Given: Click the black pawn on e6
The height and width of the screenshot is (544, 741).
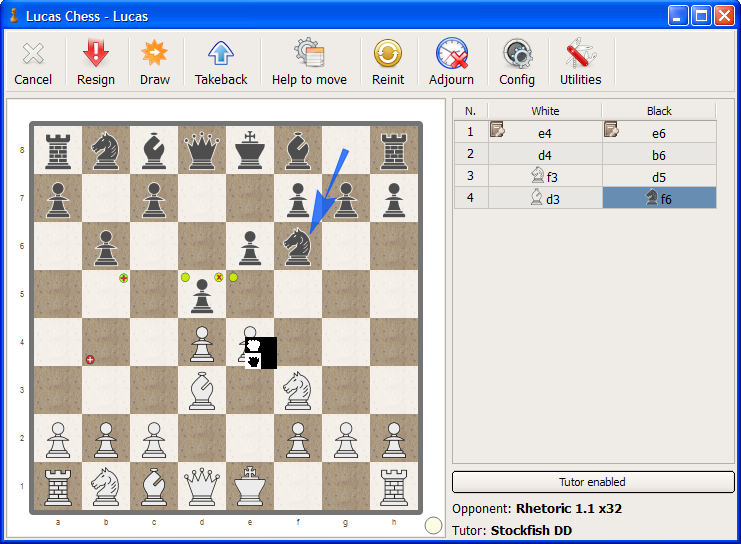Looking at the screenshot, I should 250,248.
